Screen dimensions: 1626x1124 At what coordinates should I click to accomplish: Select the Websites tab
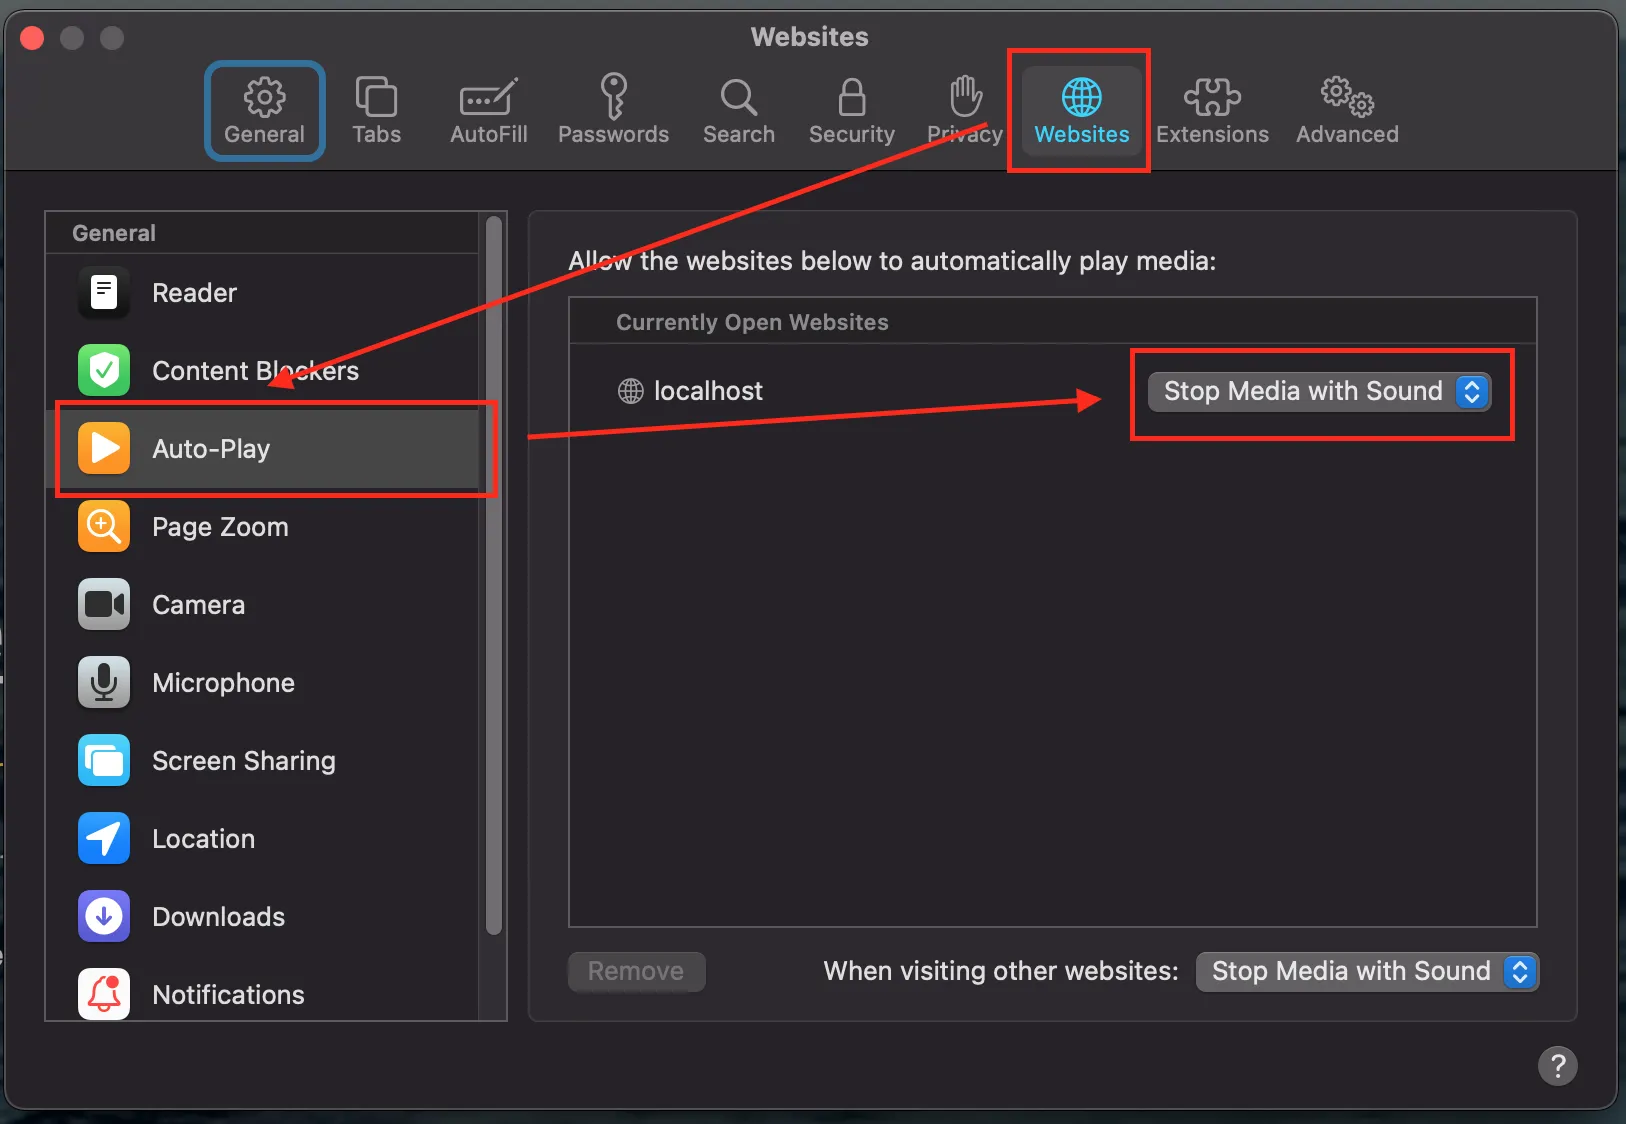pos(1081,111)
